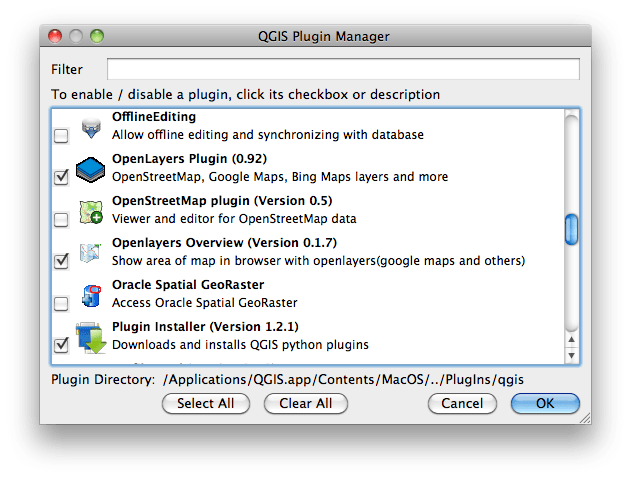Click the OfflineEditing plugin icon

click(x=91, y=127)
